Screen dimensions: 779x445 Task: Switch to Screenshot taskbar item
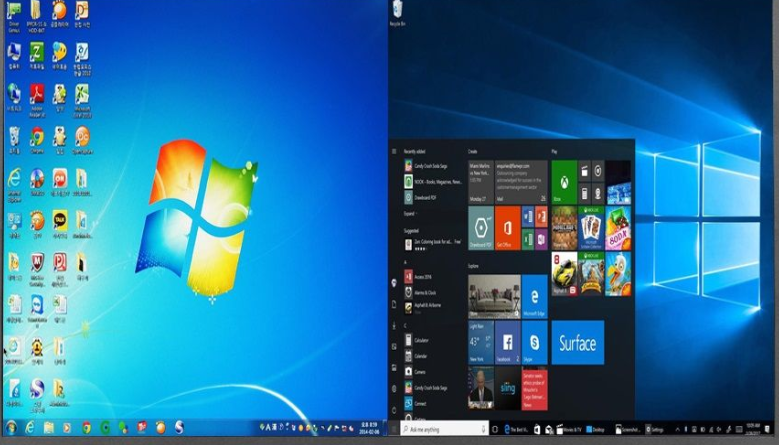click(x=627, y=429)
